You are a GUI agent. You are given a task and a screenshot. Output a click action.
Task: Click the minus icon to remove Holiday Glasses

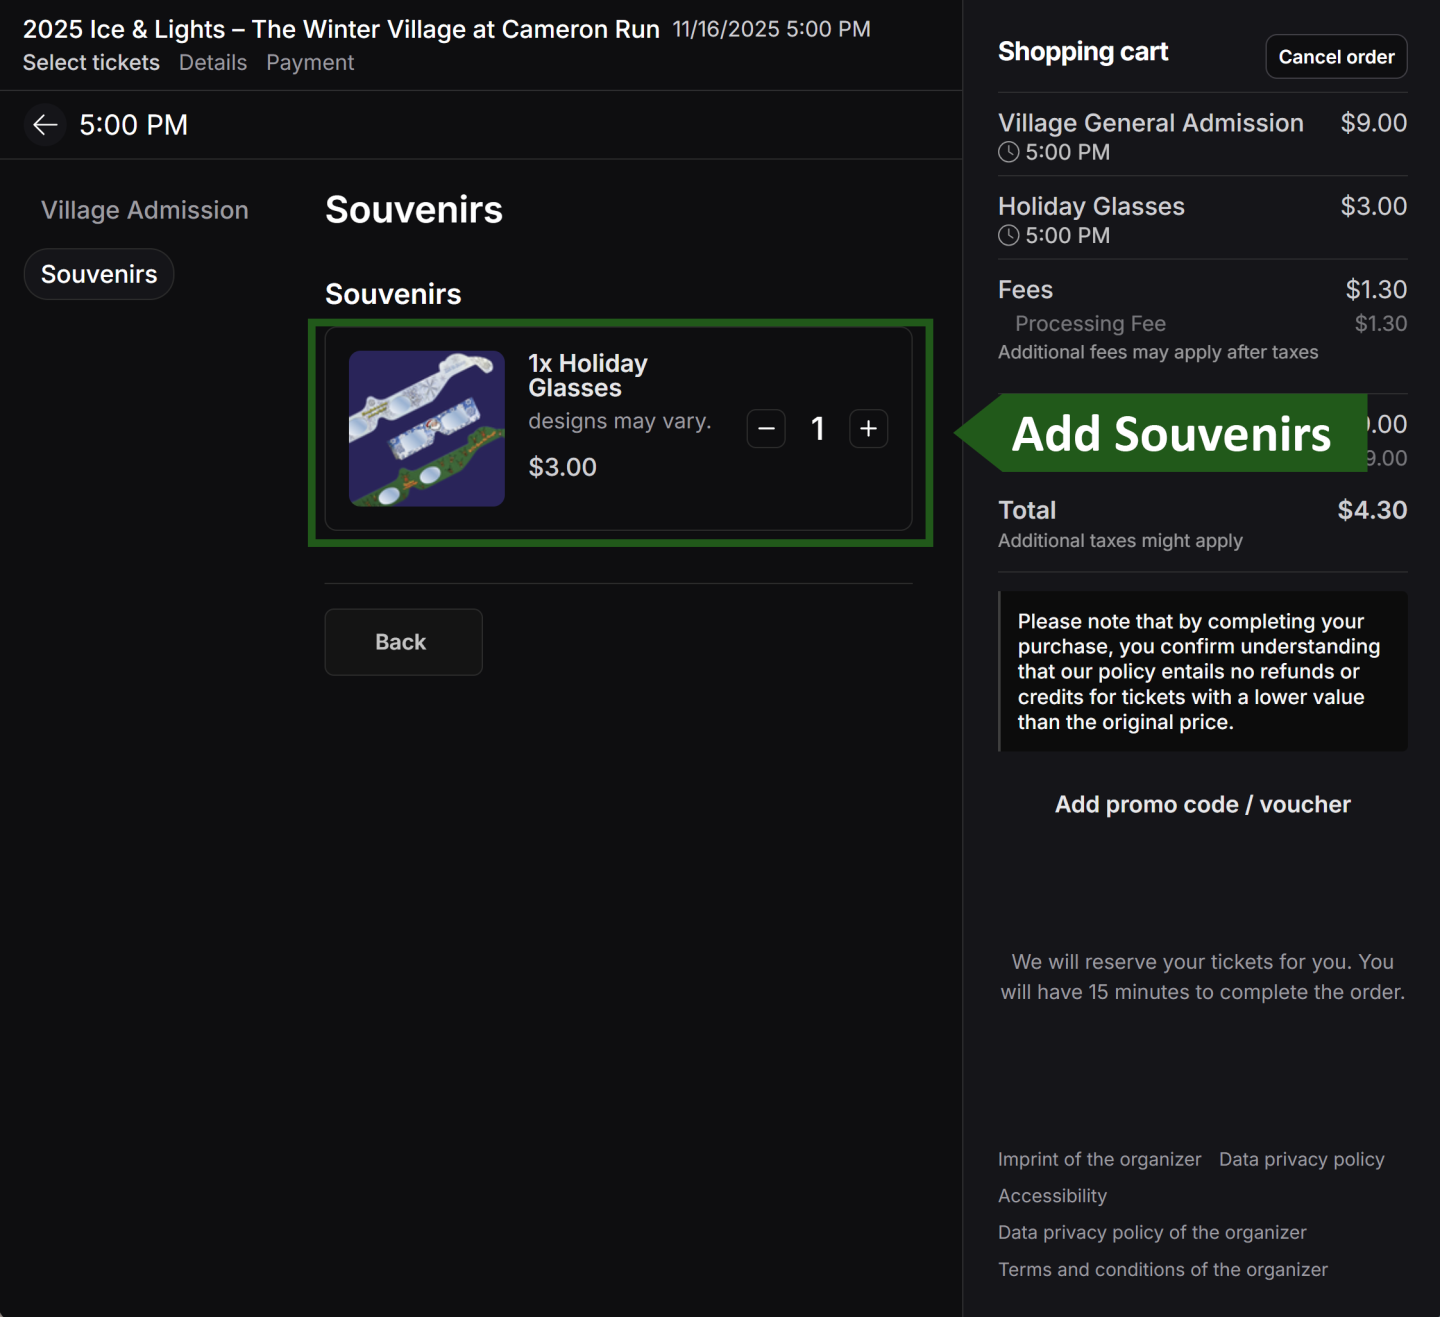[766, 428]
